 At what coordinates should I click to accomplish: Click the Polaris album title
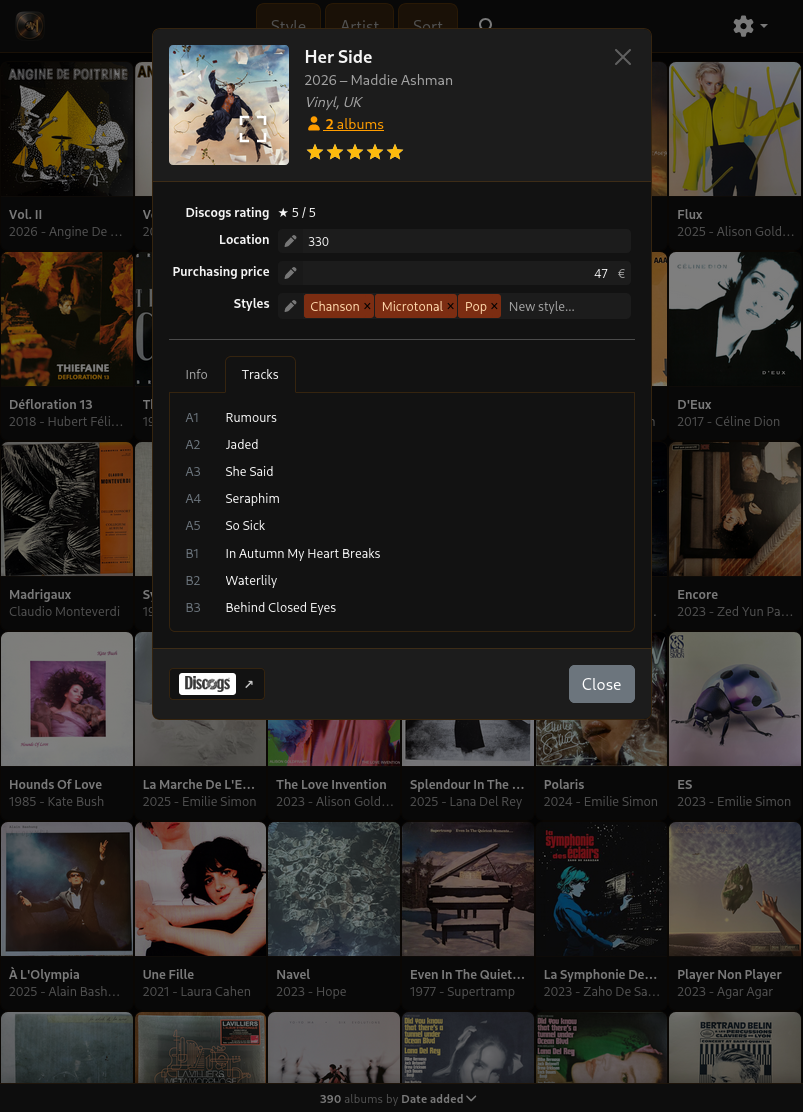point(564,784)
